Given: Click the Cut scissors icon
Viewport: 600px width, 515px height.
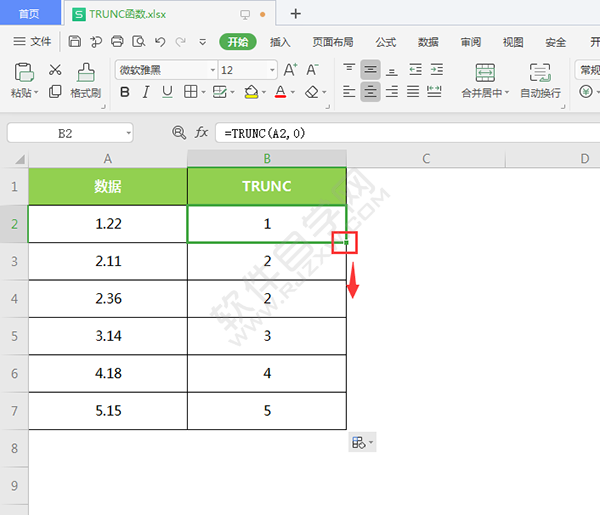Looking at the screenshot, I should (x=55, y=70).
